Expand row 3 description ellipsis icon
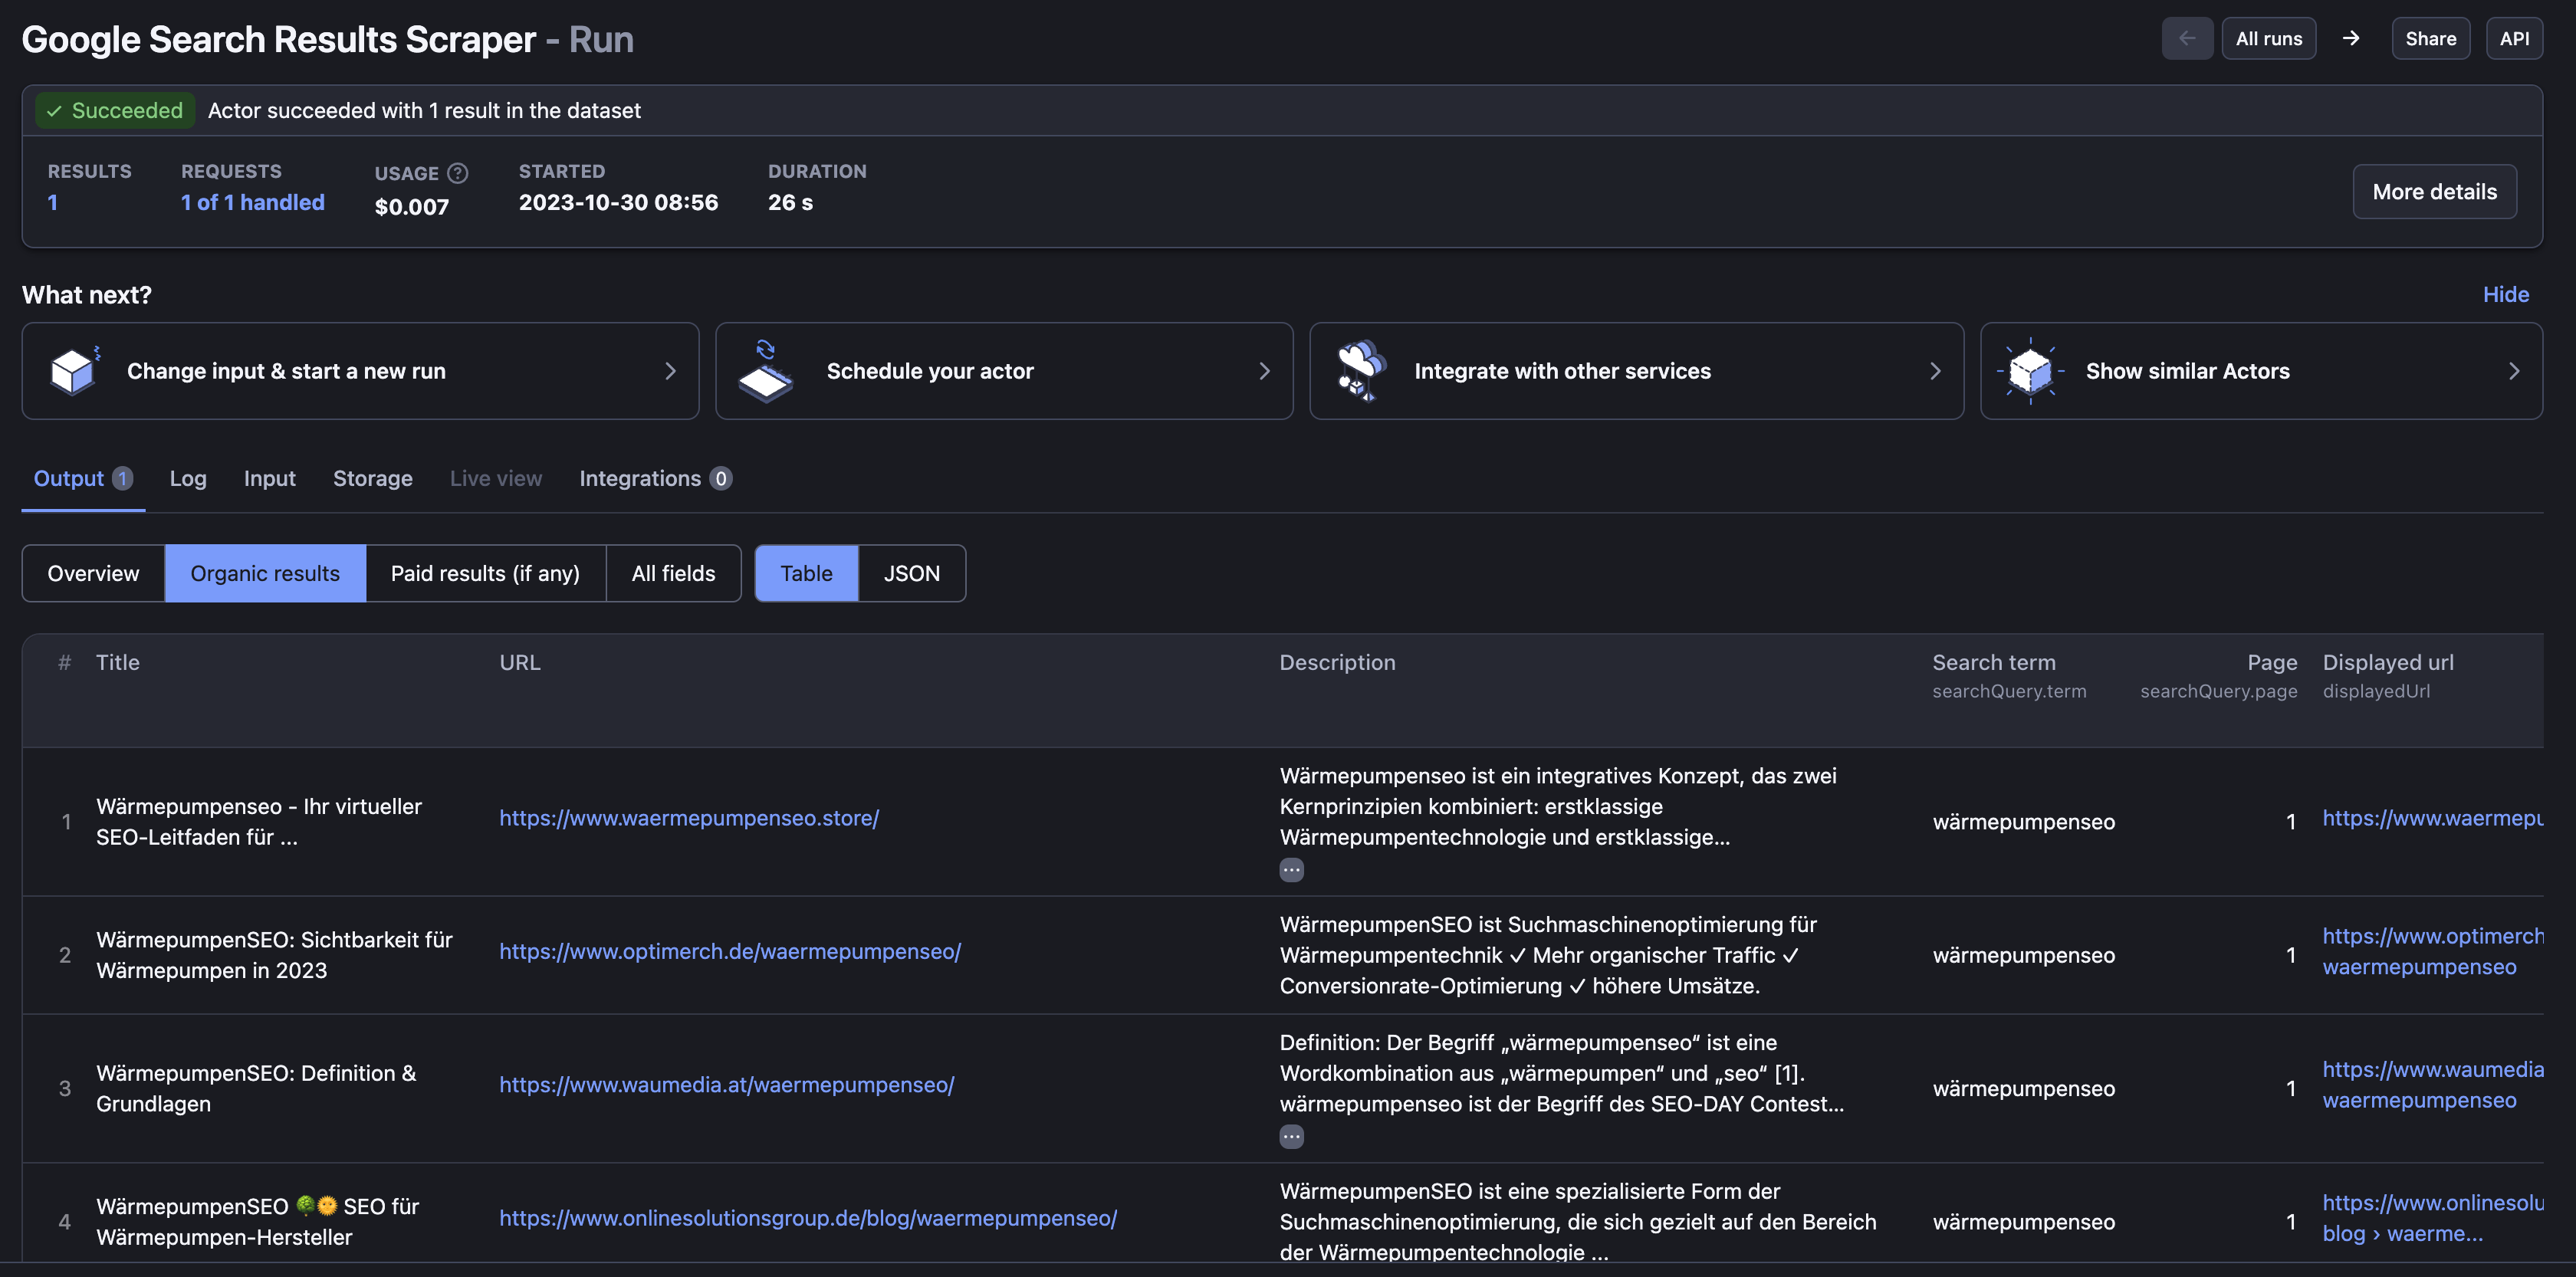 (1291, 1137)
